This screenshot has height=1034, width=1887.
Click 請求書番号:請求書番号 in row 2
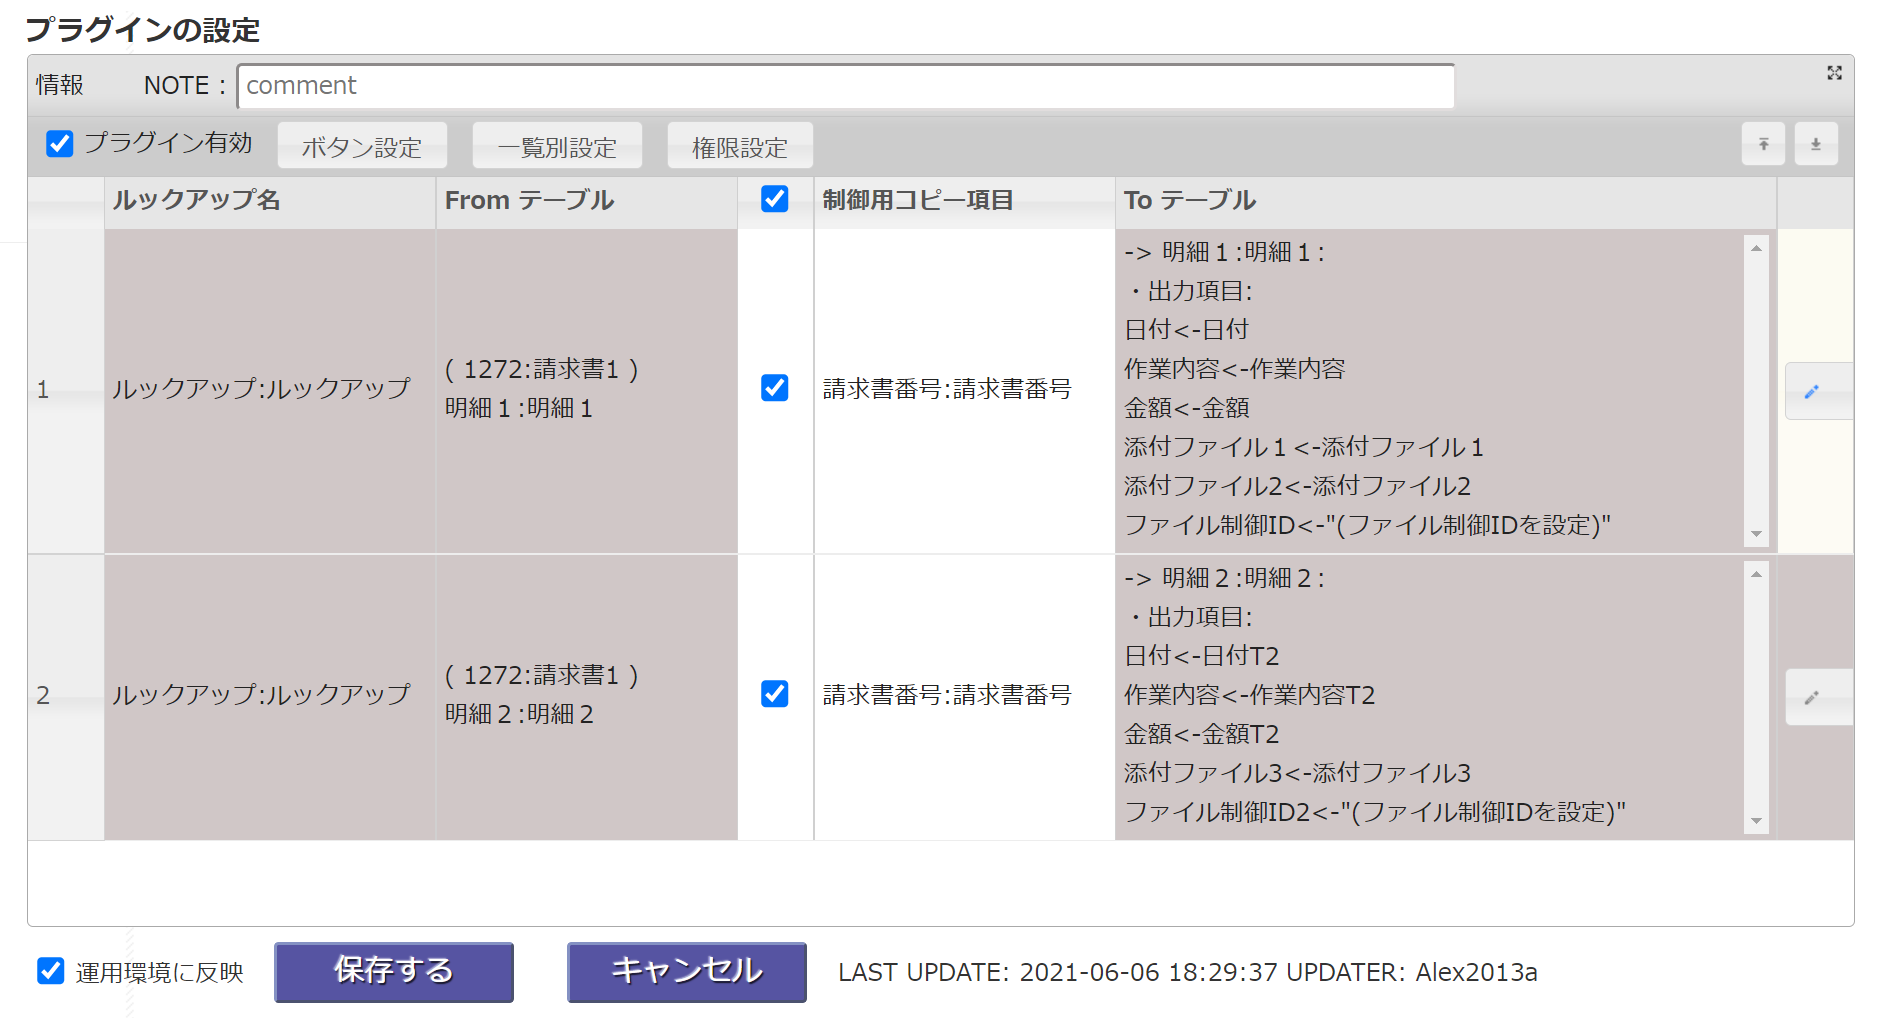pyautogui.click(x=947, y=695)
